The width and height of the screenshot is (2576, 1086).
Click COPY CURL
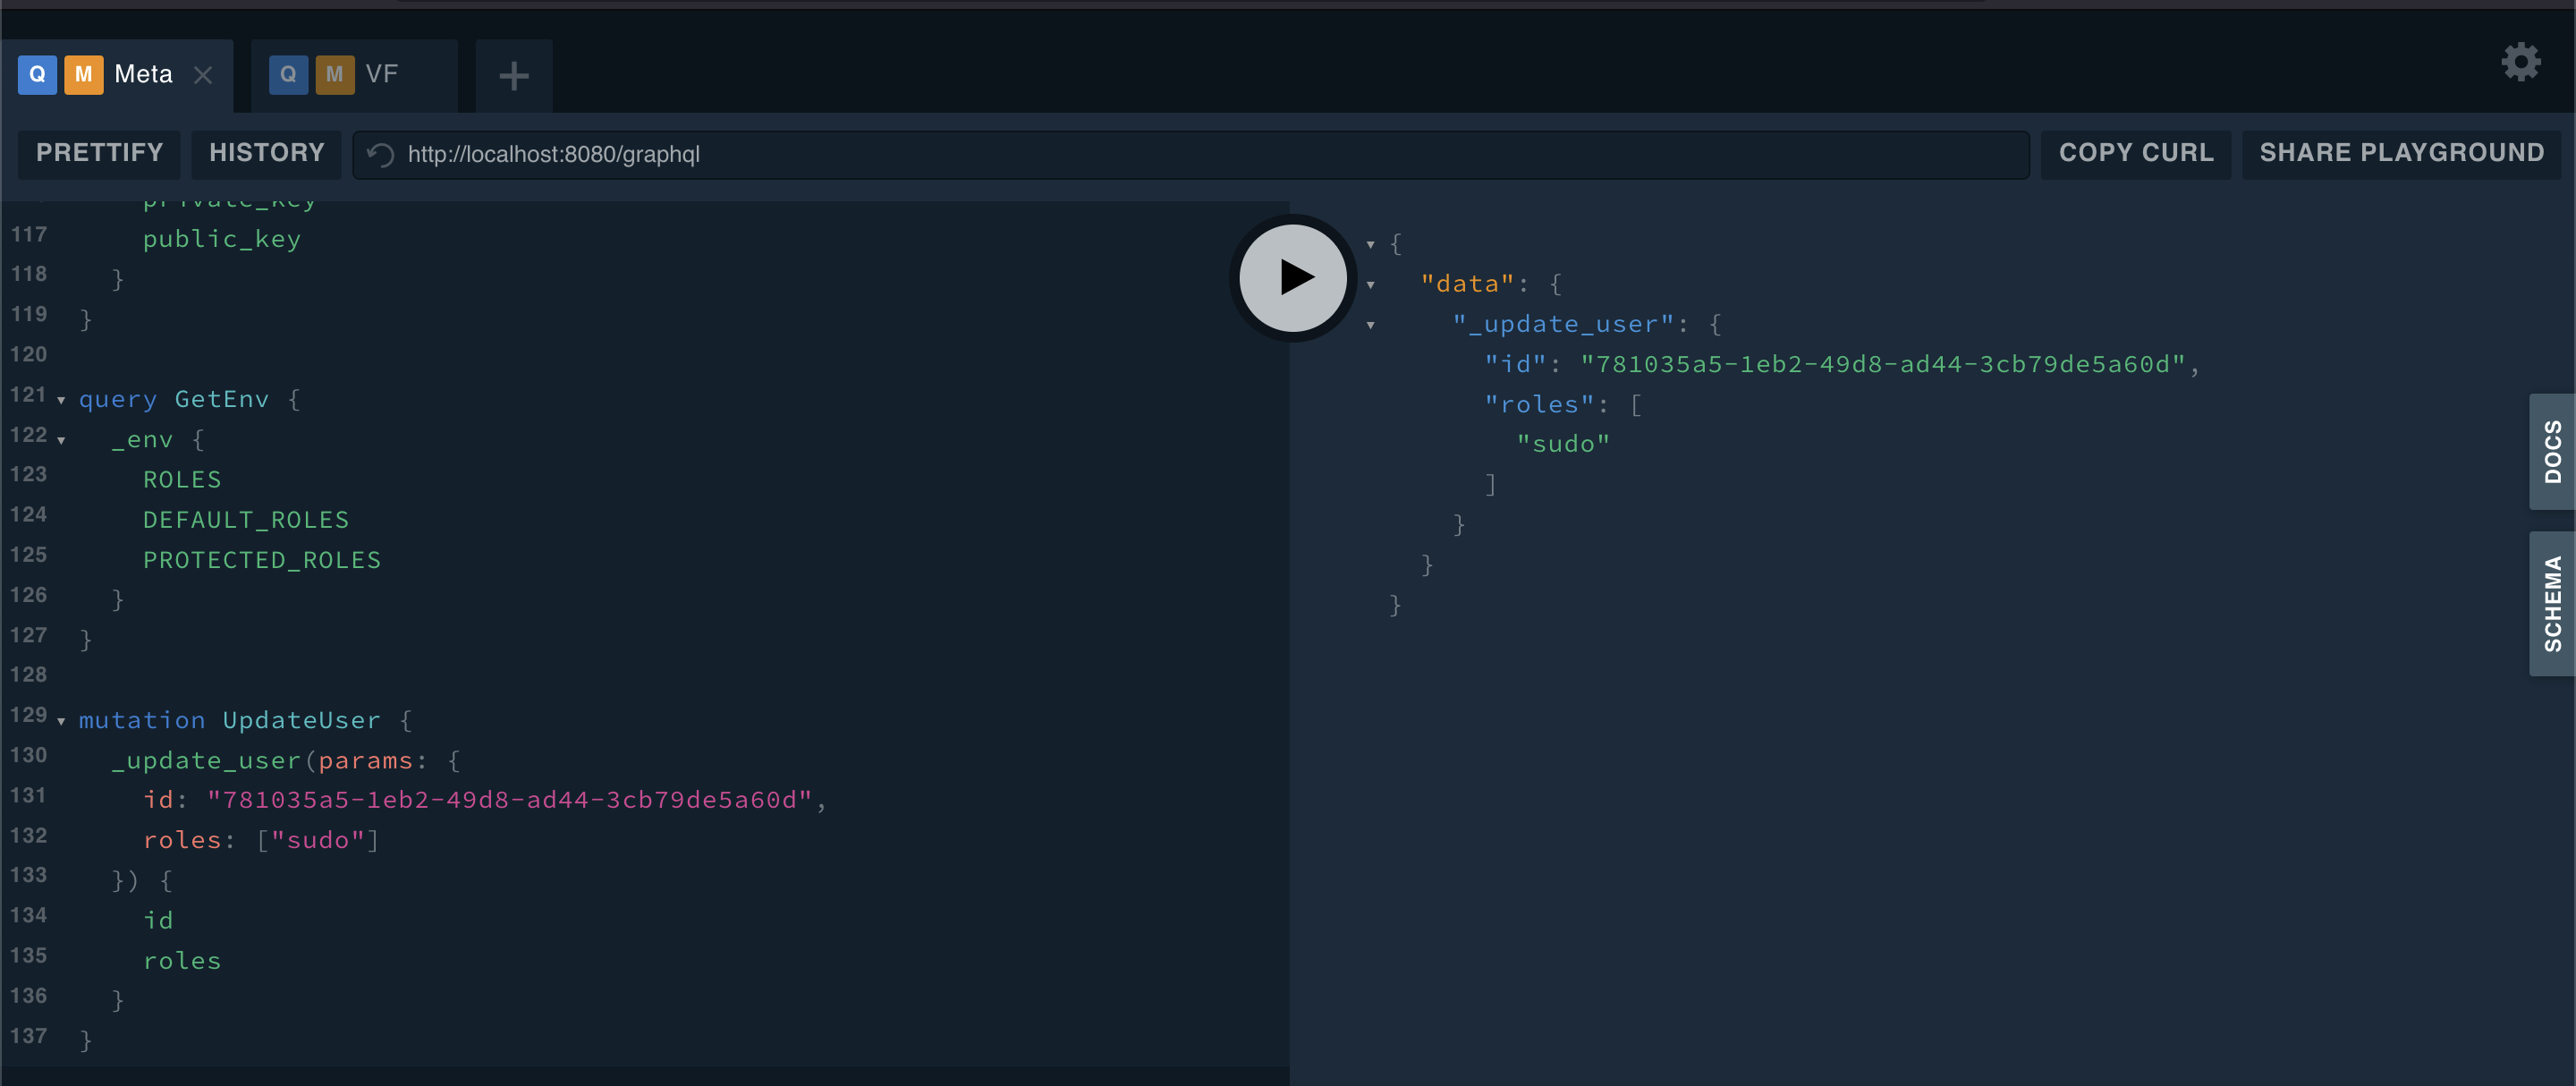point(2135,153)
